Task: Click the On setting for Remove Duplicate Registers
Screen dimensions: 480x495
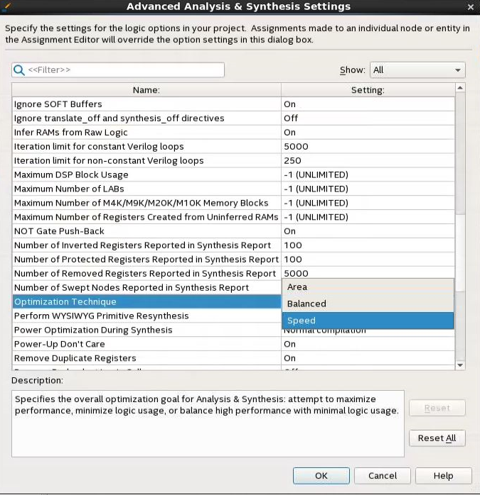Action: pos(368,358)
